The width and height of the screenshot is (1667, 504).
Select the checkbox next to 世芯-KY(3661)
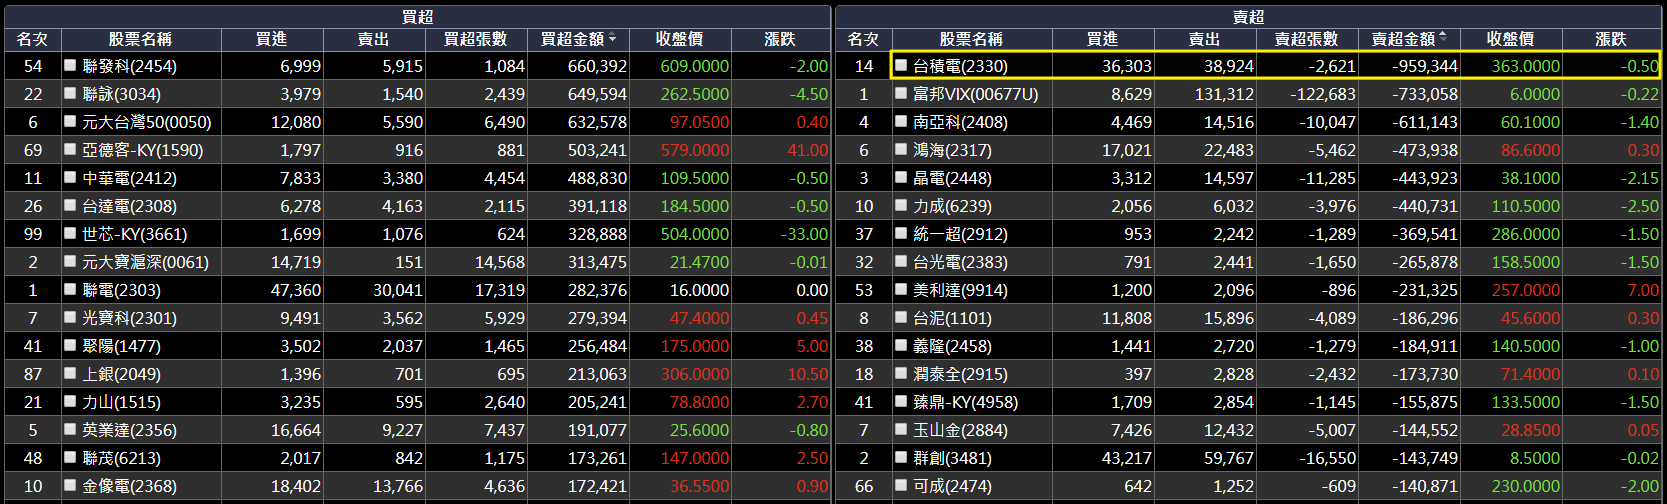(70, 233)
